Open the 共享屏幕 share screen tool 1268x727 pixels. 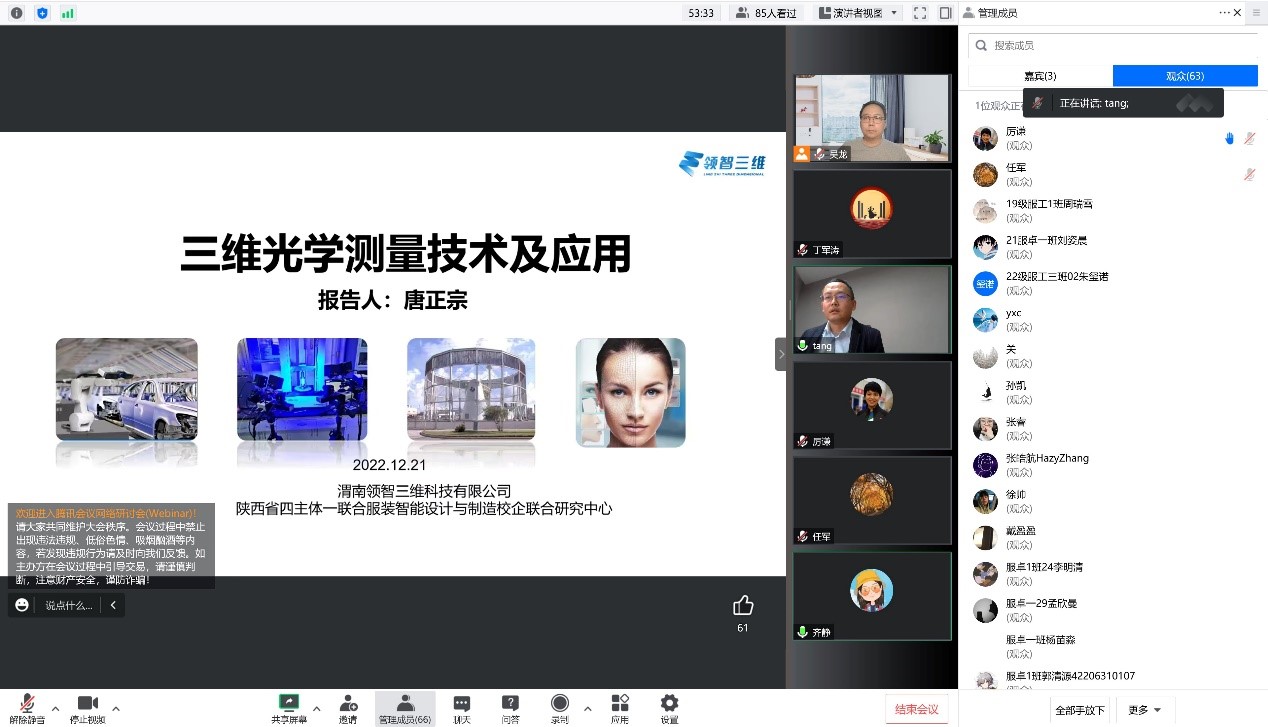[289, 707]
